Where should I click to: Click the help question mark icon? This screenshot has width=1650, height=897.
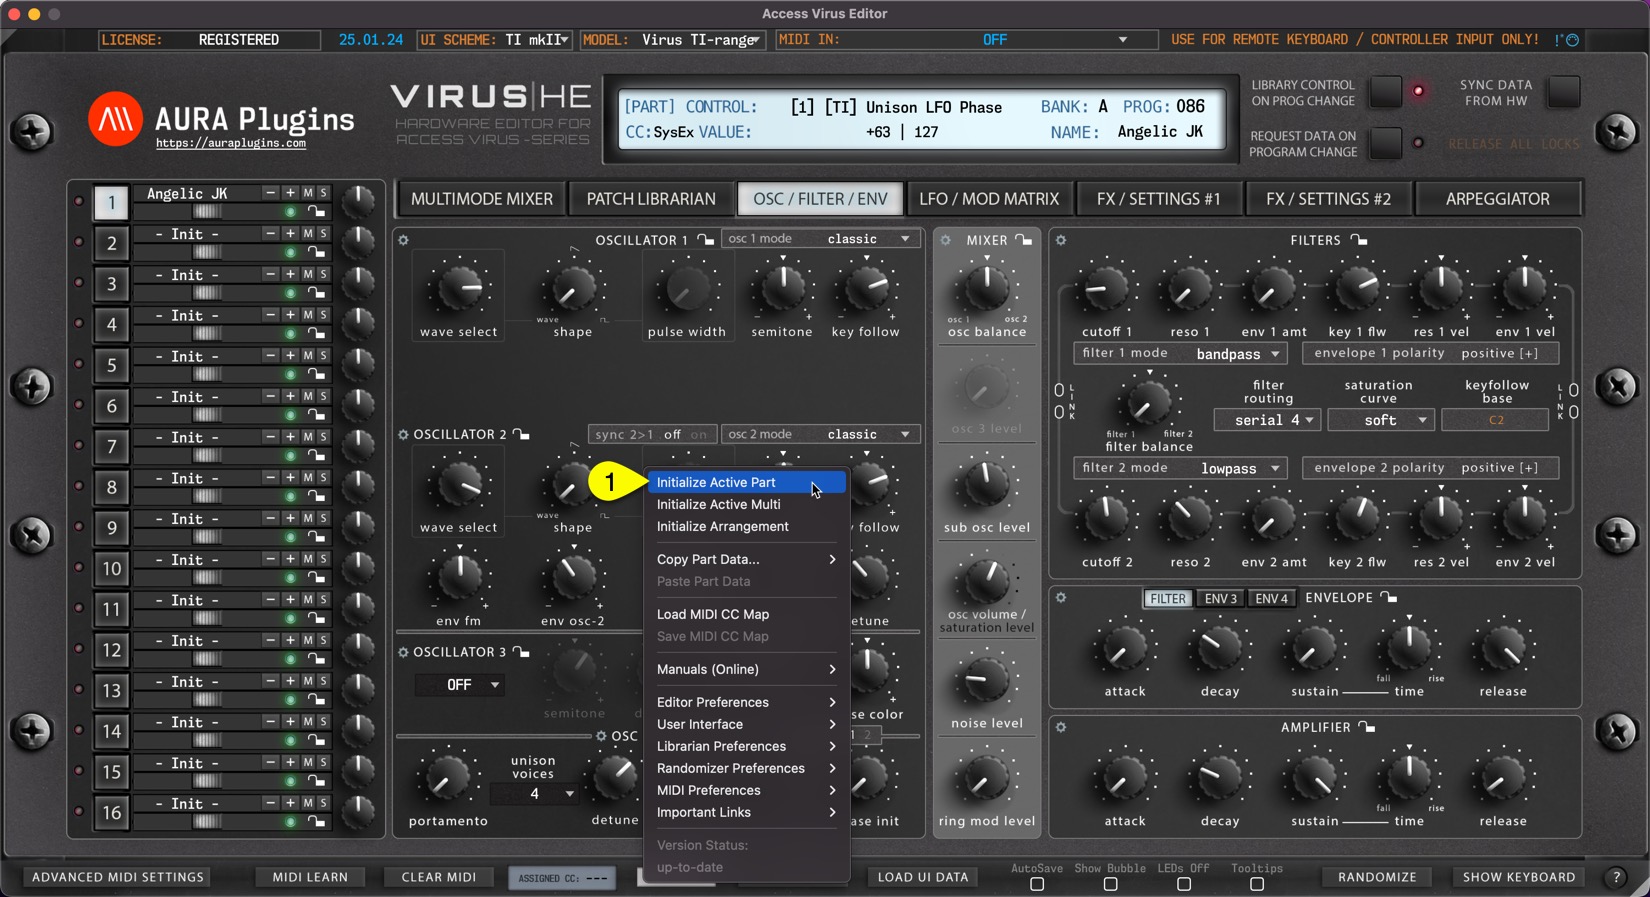1616,877
